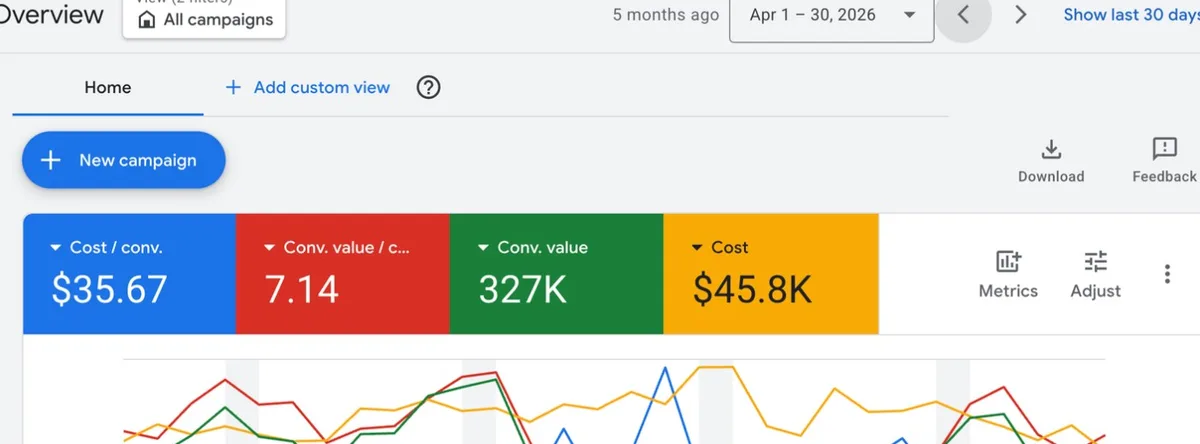Image resolution: width=1200 pixels, height=444 pixels.
Task: Click the $35.67 value
Action: point(109,289)
